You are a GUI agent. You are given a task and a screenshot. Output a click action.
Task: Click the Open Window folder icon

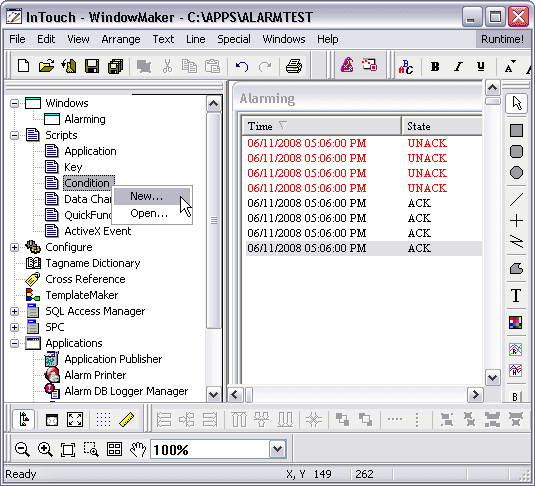(x=46, y=66)
